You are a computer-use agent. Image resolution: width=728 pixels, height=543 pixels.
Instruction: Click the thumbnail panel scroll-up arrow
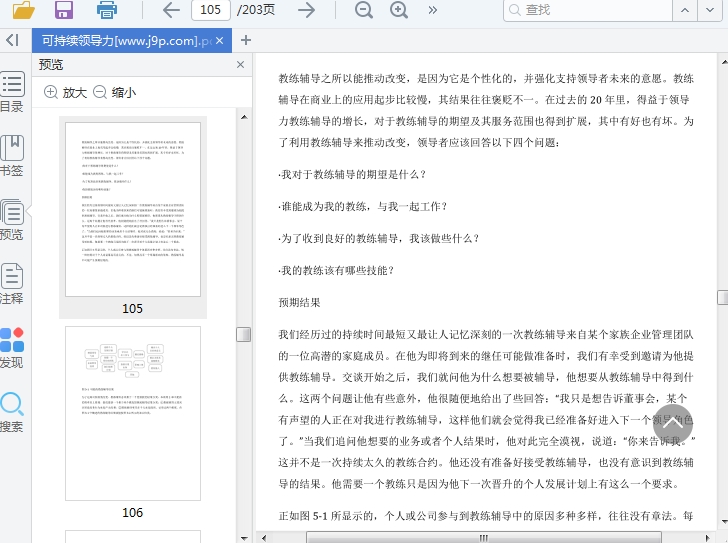[244, 117]
